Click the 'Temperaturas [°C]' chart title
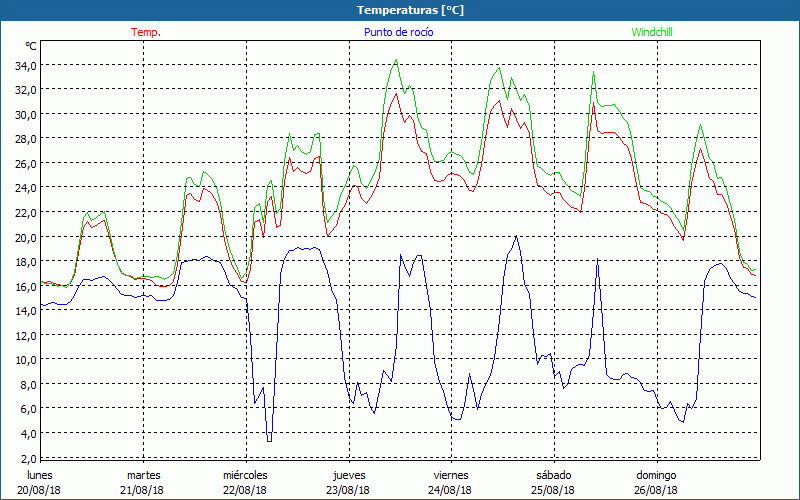Image resolution: width=800 pixels, height=500 pixels. [410, 10]
